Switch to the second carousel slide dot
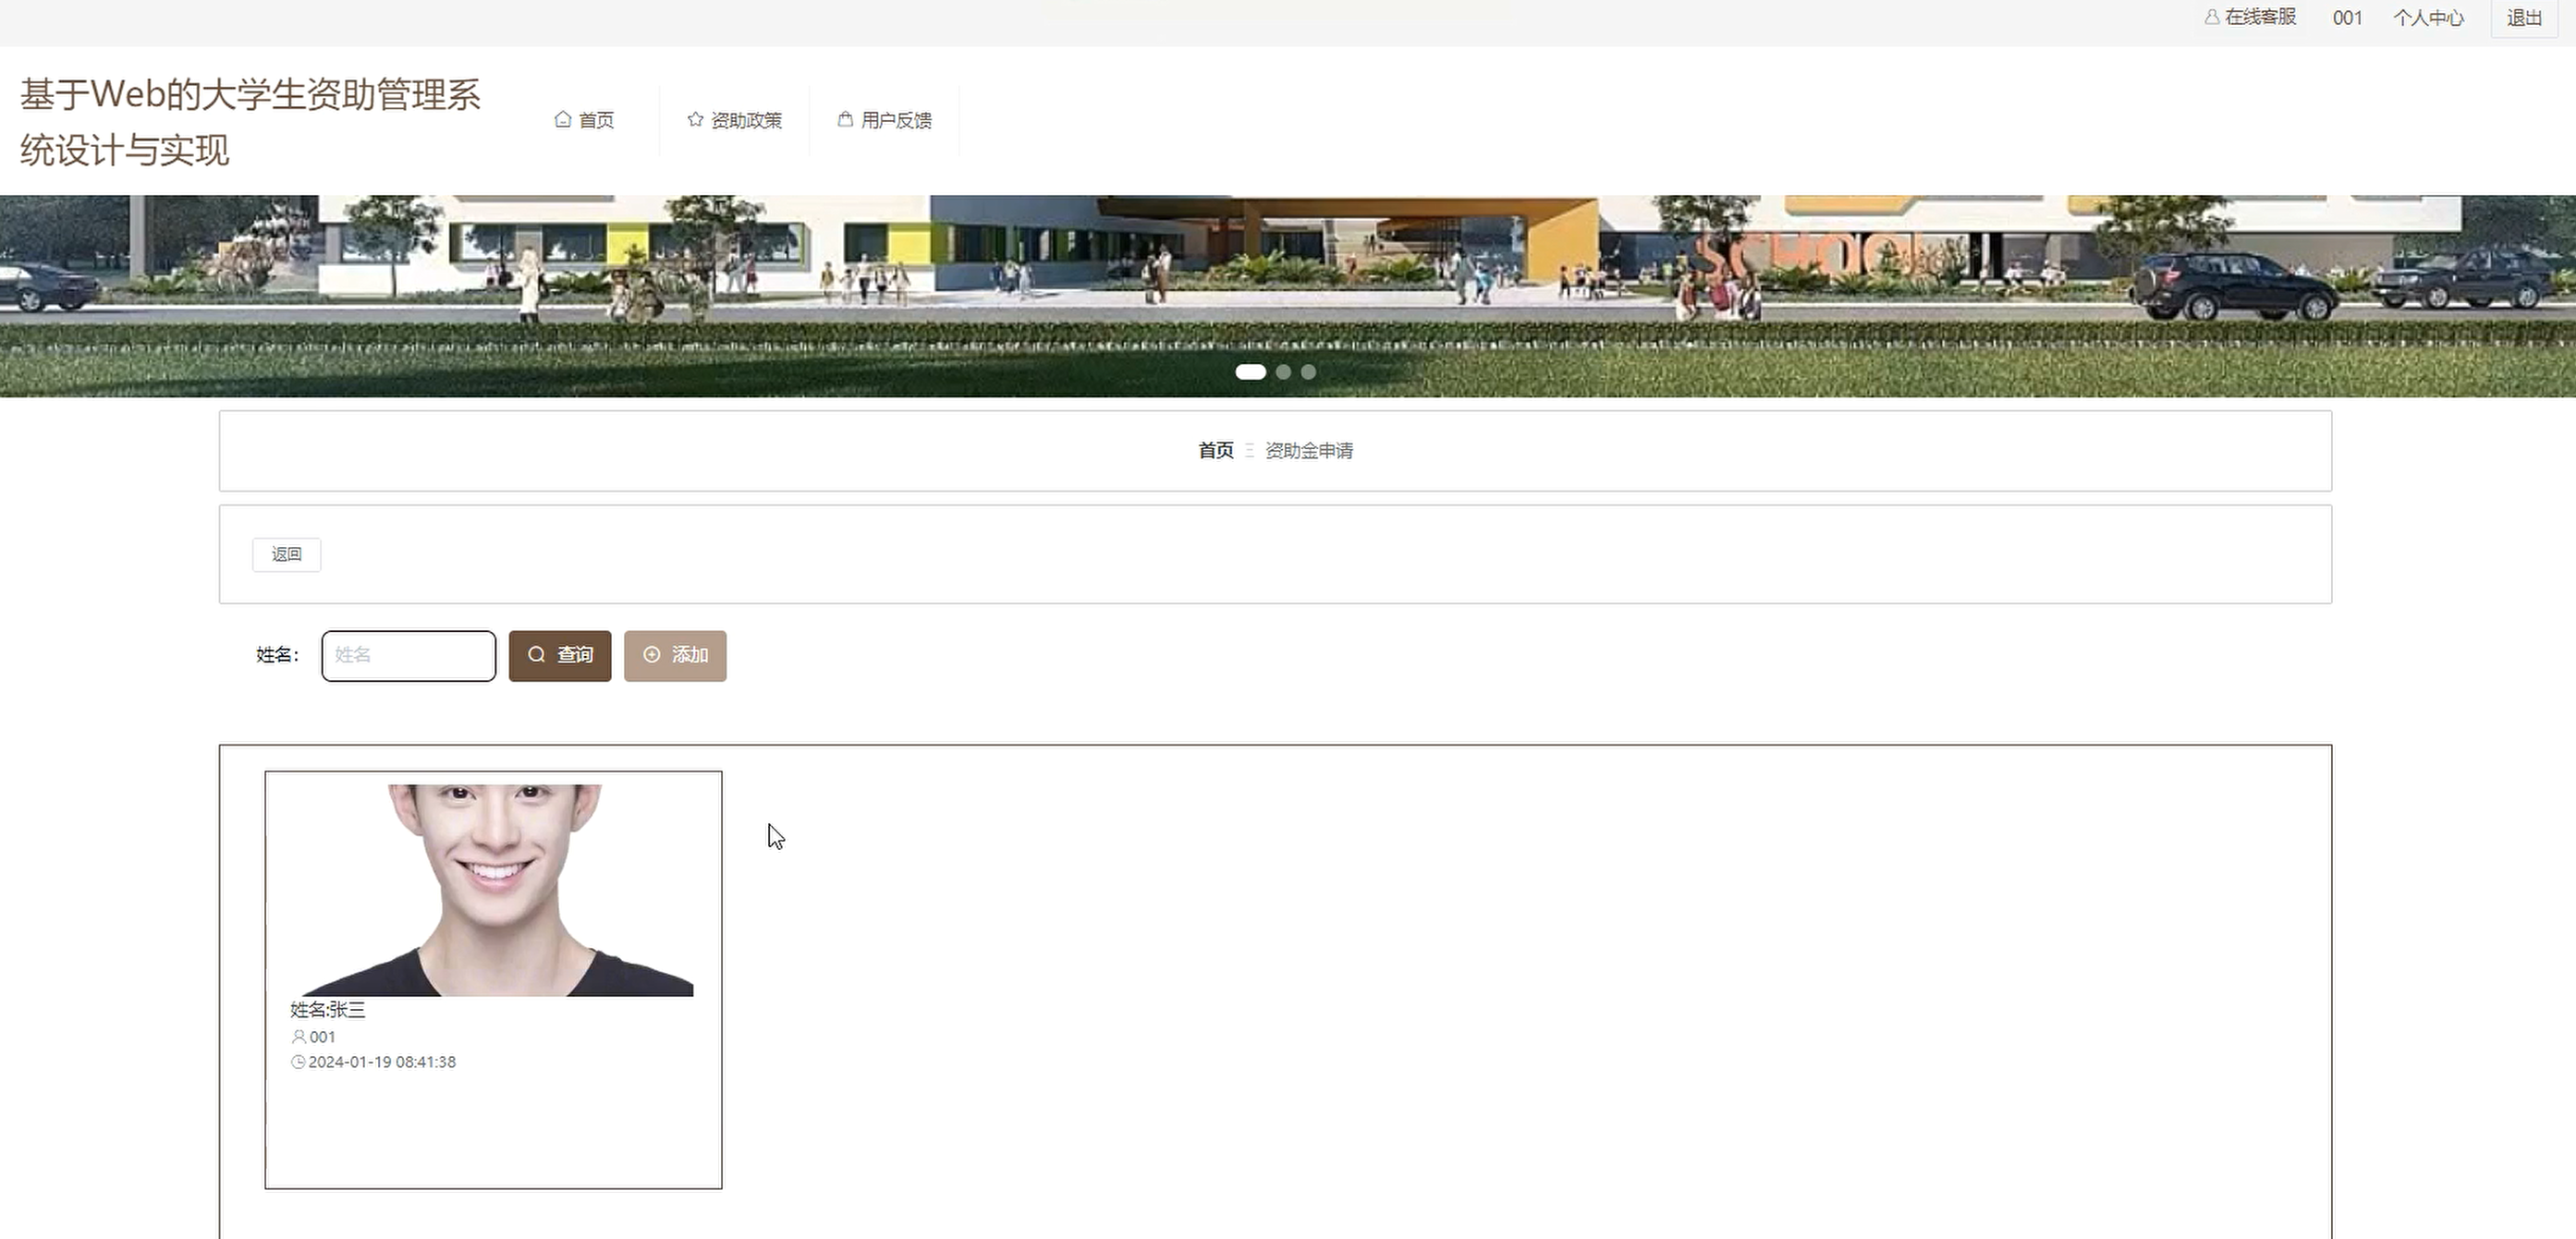This screenshot has width=2576, height=1239. pos(1283,372)
